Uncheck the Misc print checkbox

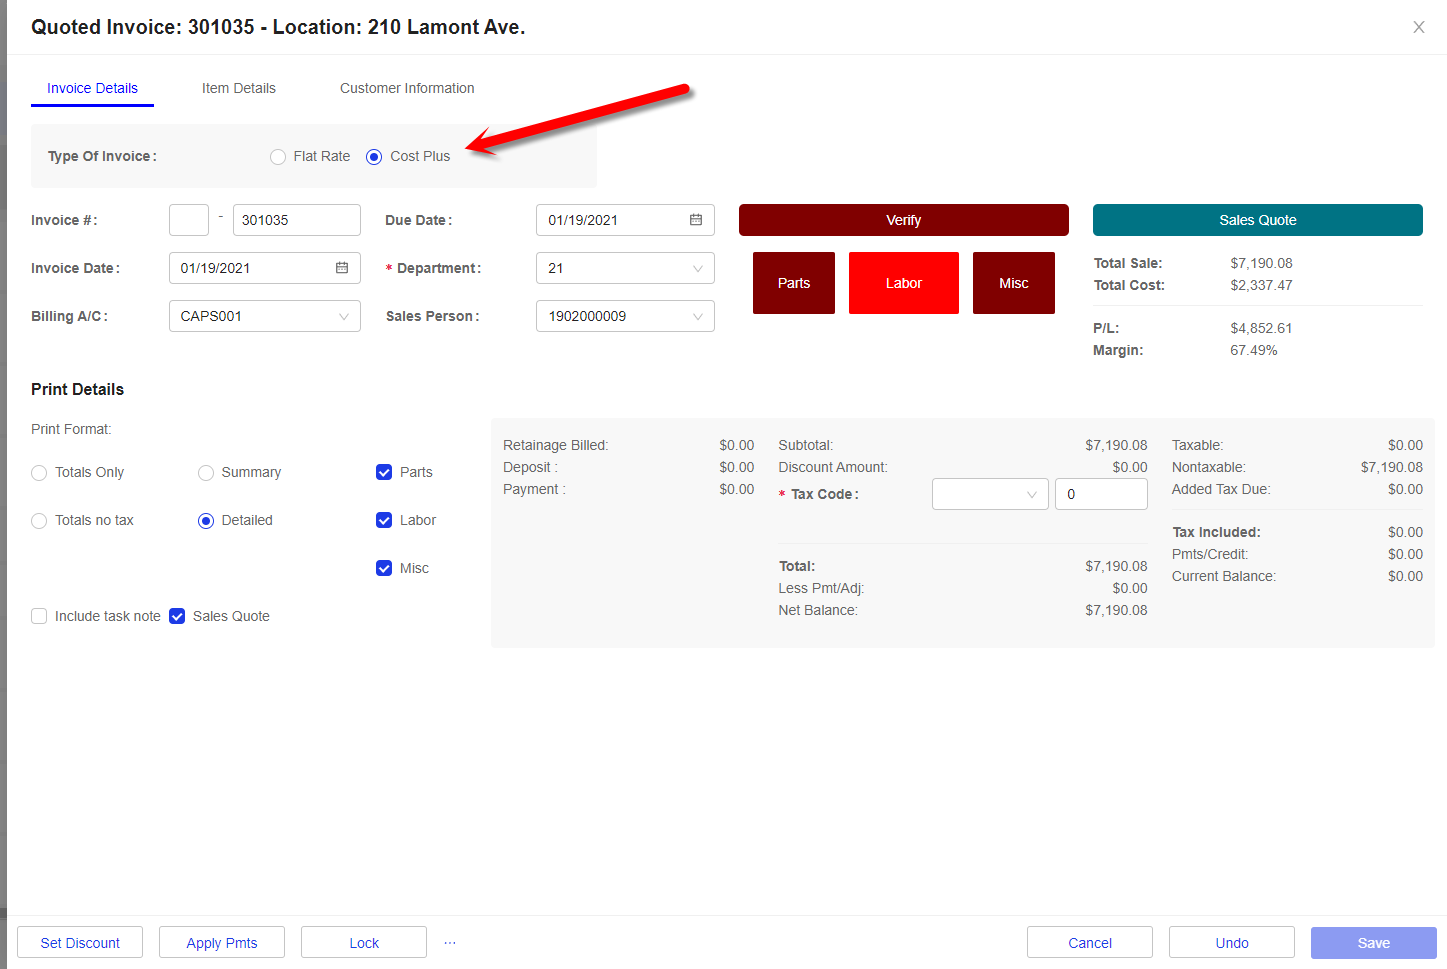(384, 569)
